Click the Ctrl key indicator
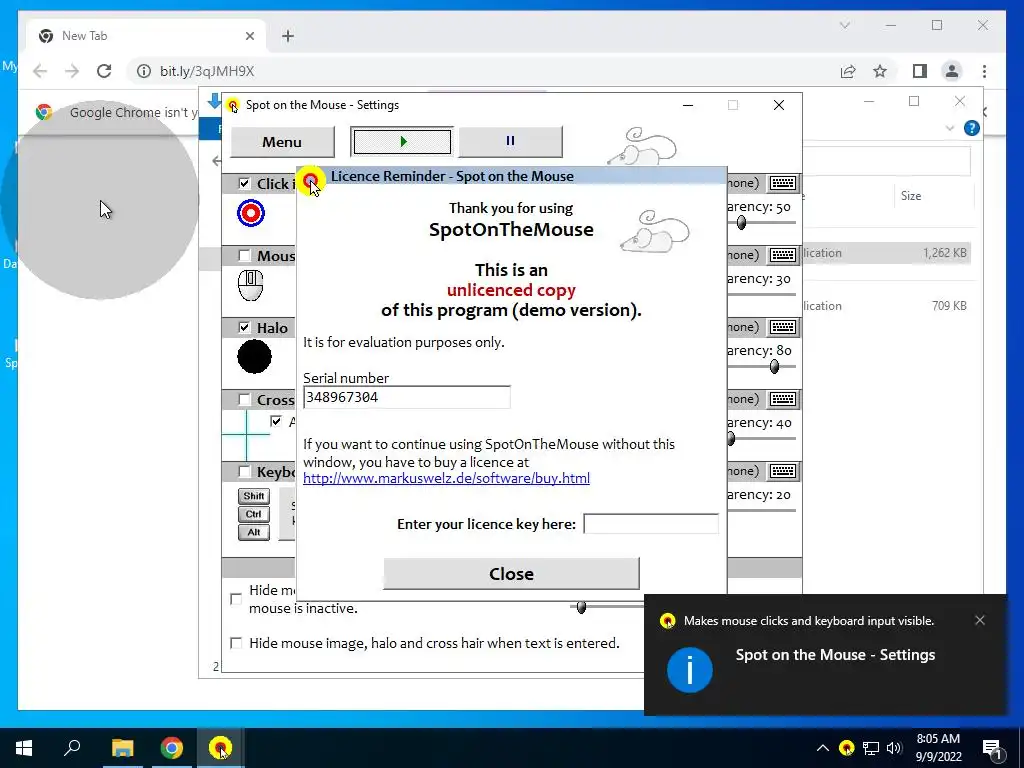Screen dimensions: 1024x768 tap(253, 514)
